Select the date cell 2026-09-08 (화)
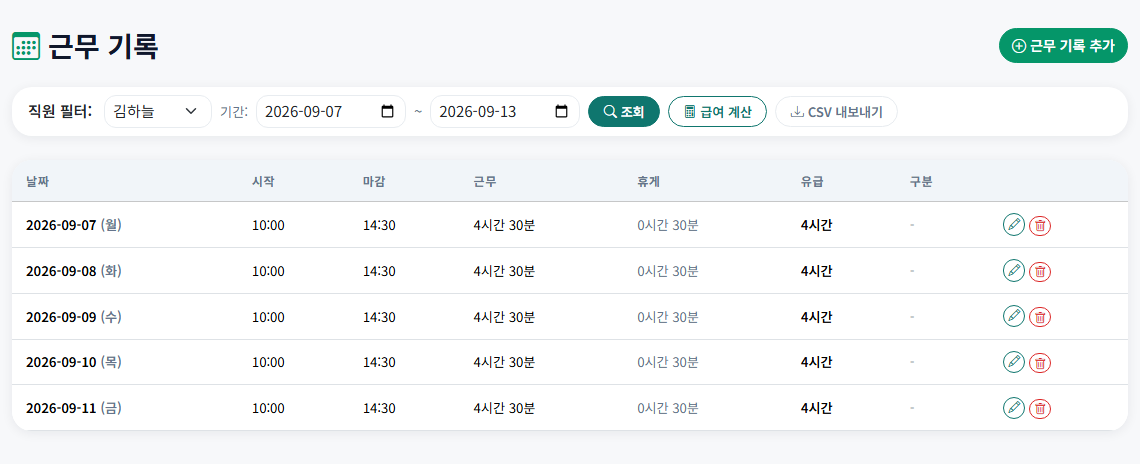1140x464 pixels. [x=73, y=271]
